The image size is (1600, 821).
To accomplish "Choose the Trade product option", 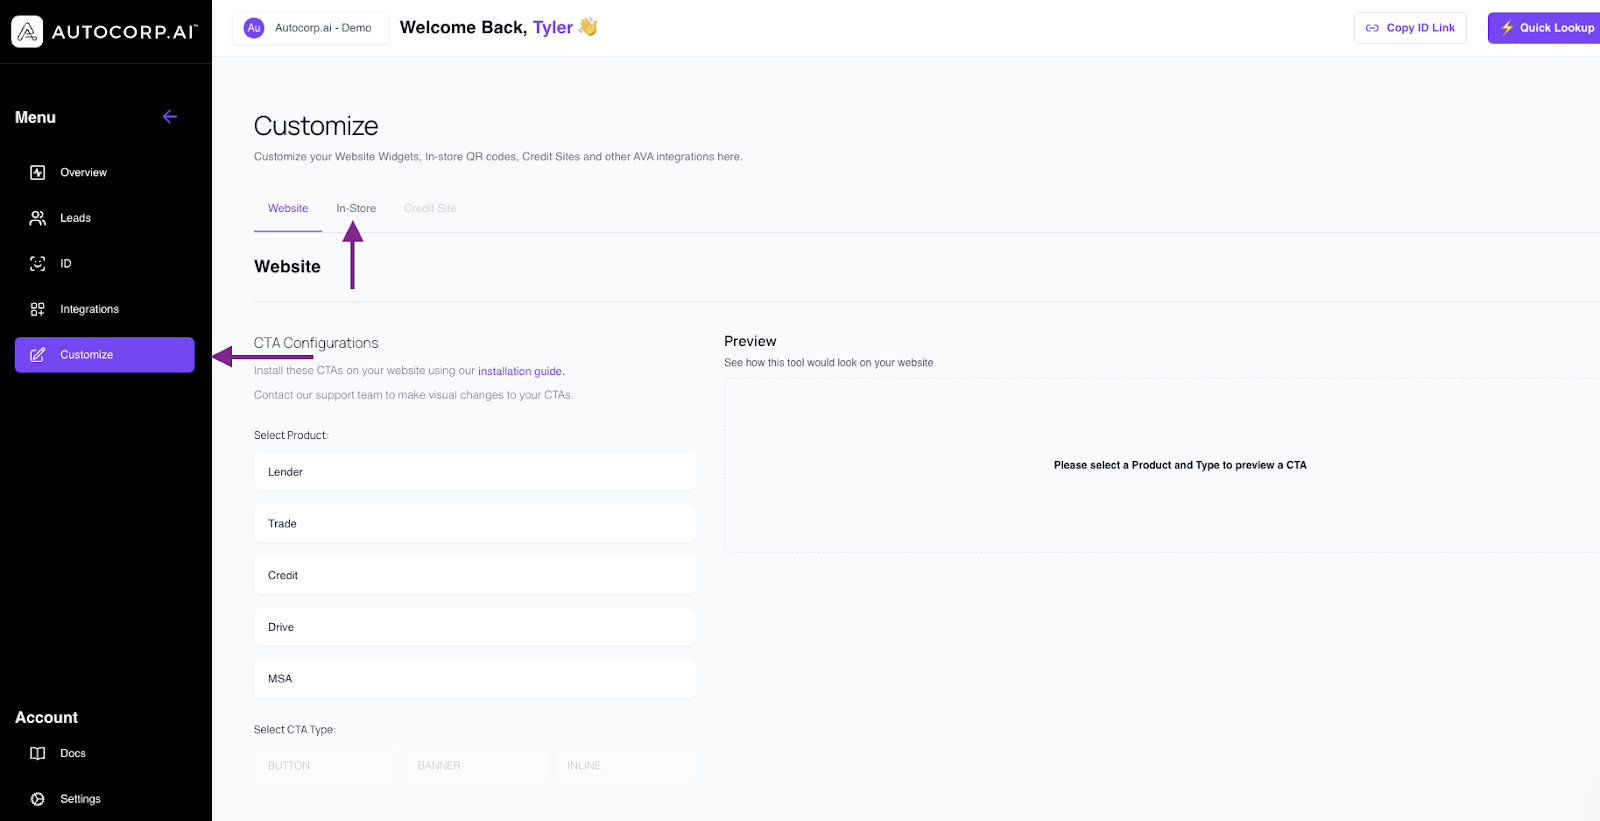I will pyautogui.click(x=474, y=524).
